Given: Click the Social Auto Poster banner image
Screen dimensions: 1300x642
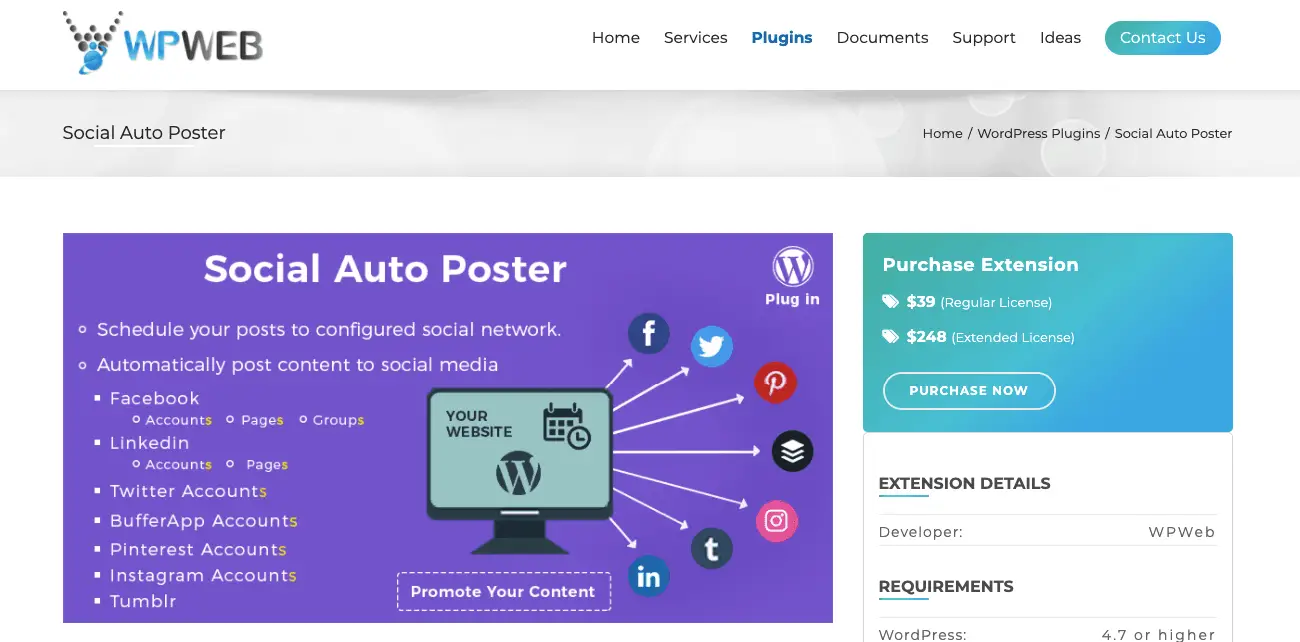Looking at the screenshot, I should coord(448,428).
